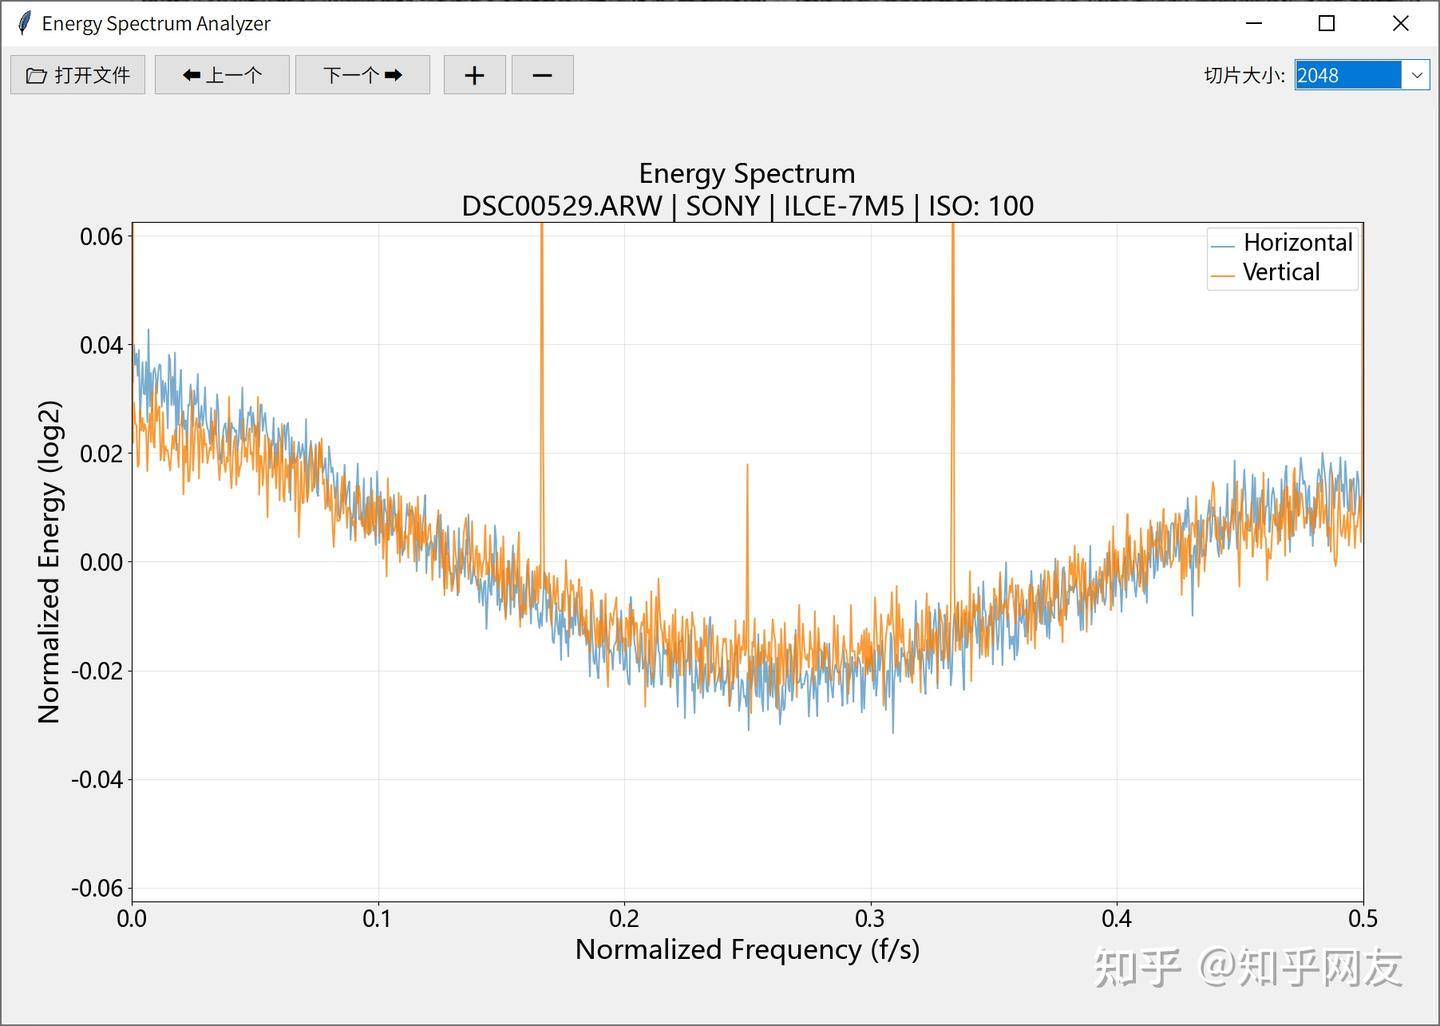Zoom out with the minus button

pos(542,75)
